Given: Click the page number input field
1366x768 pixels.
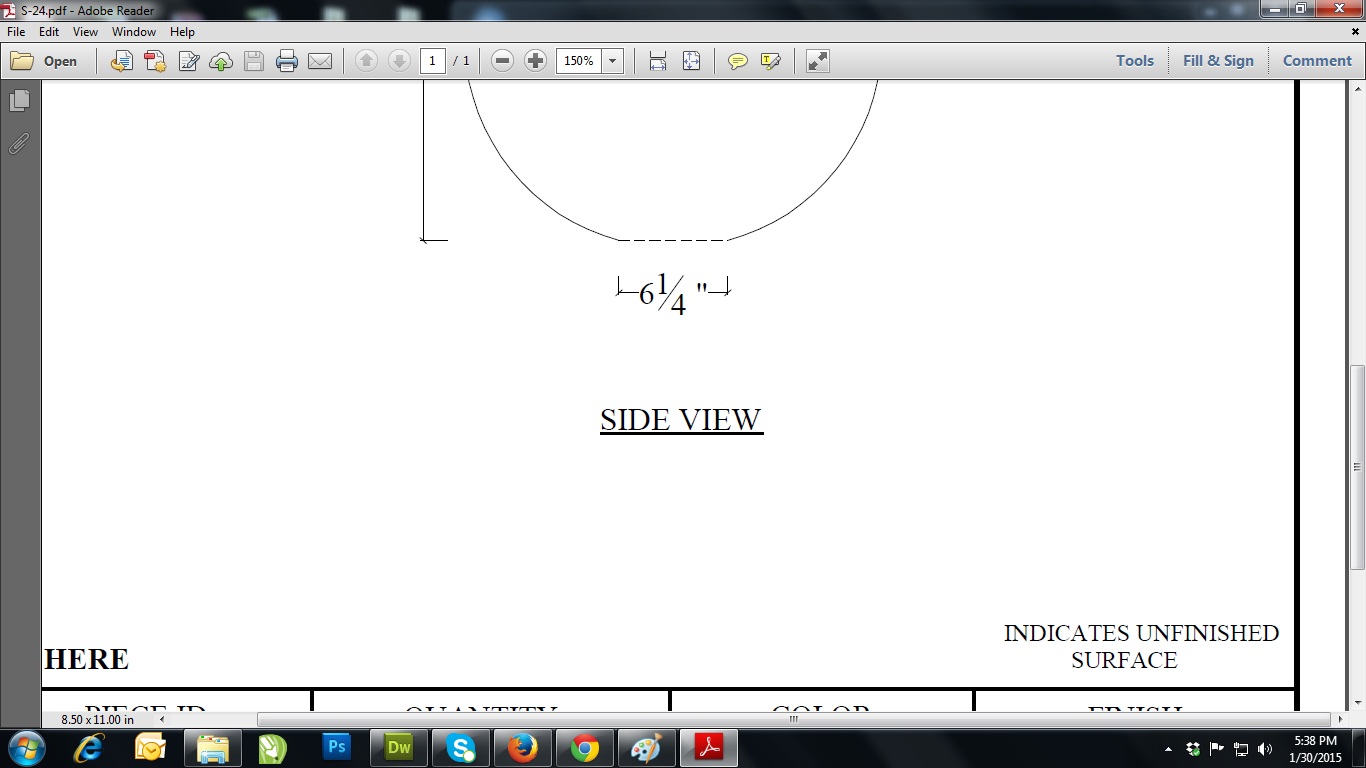Looking at the screenshot, I should [432, 61].
